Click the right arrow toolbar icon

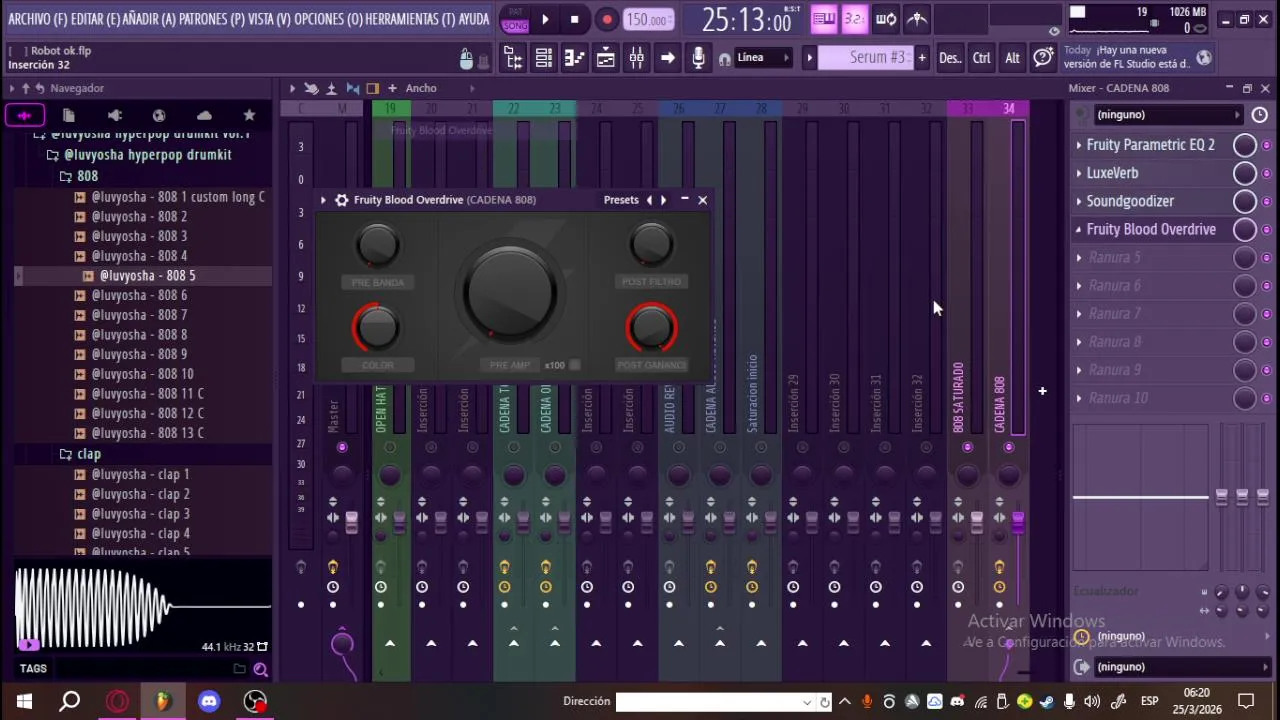coord(668,58)
